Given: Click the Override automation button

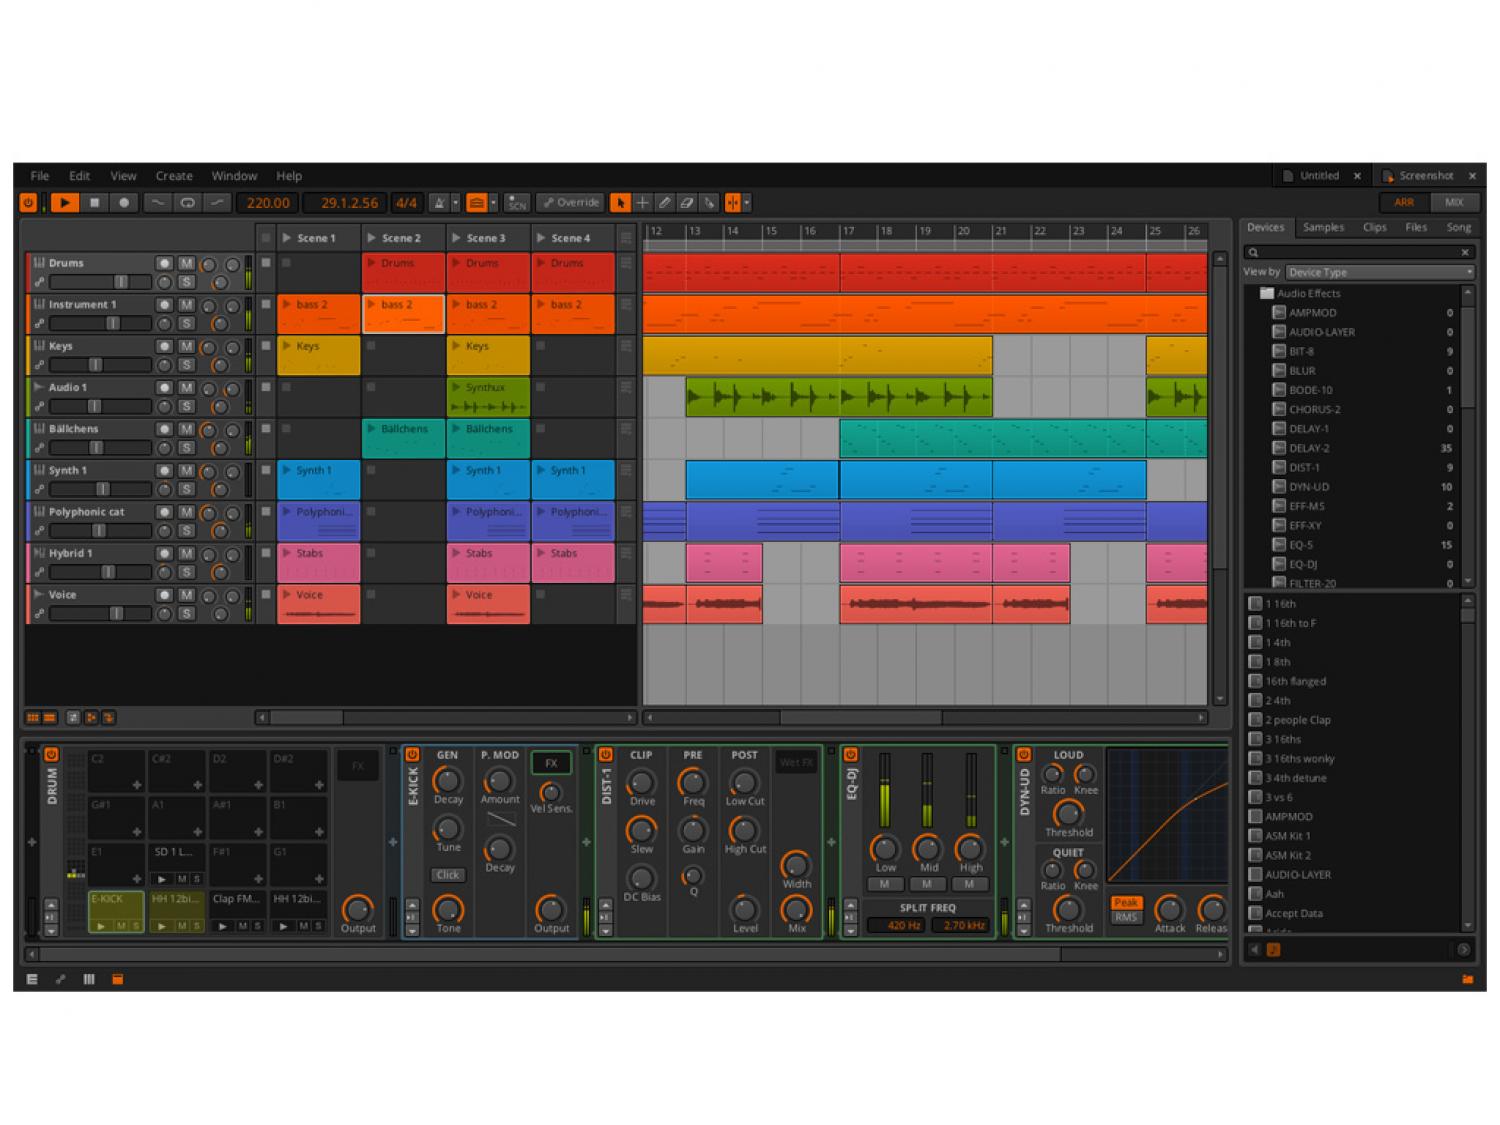Looking at the screenshot, I should coord(570,203).
